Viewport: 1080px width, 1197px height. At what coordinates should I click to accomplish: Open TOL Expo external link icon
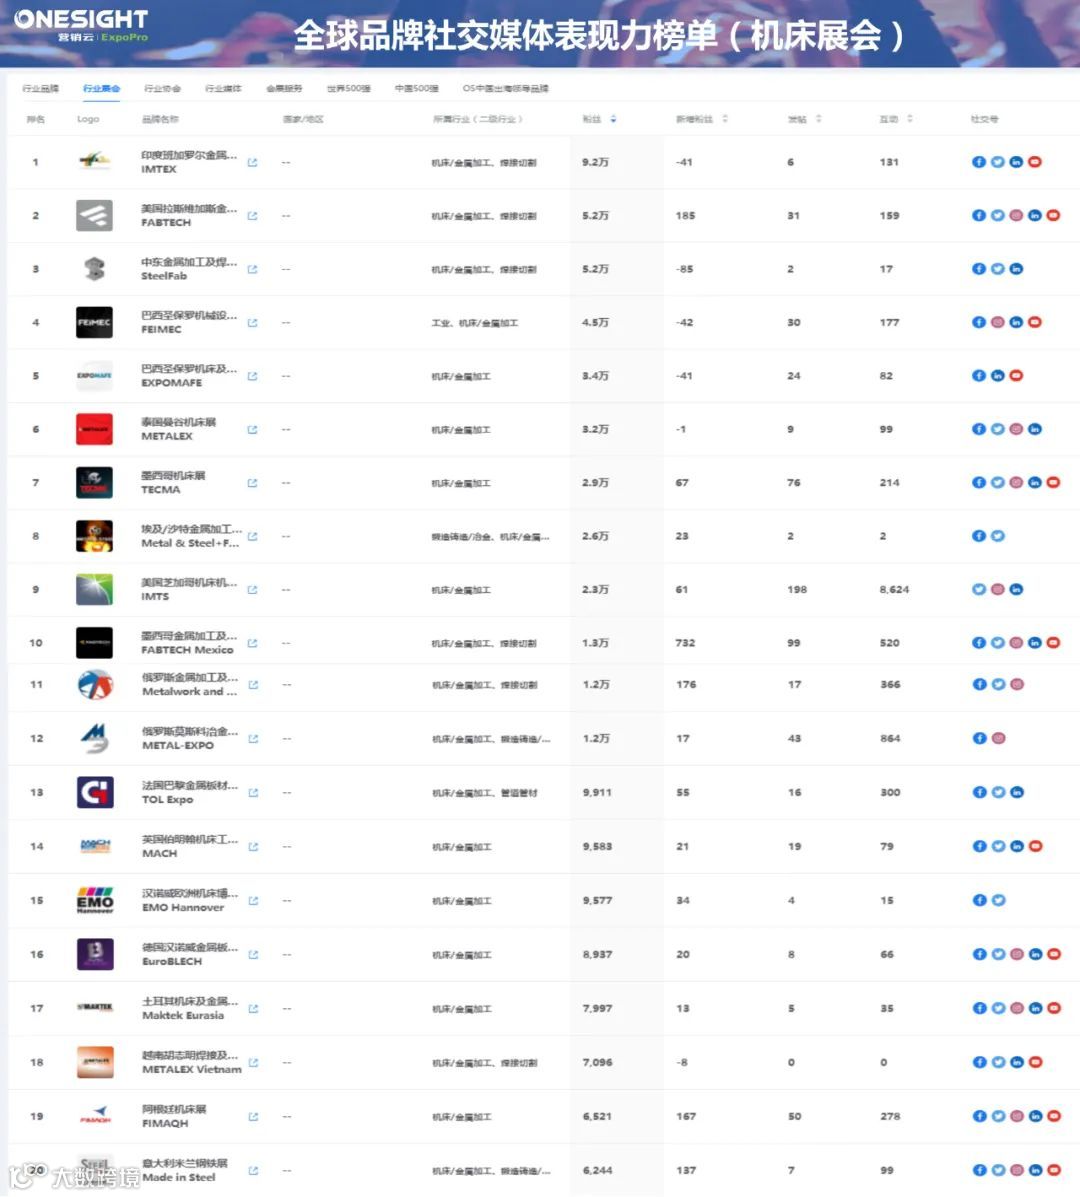(x=253, y=792)
